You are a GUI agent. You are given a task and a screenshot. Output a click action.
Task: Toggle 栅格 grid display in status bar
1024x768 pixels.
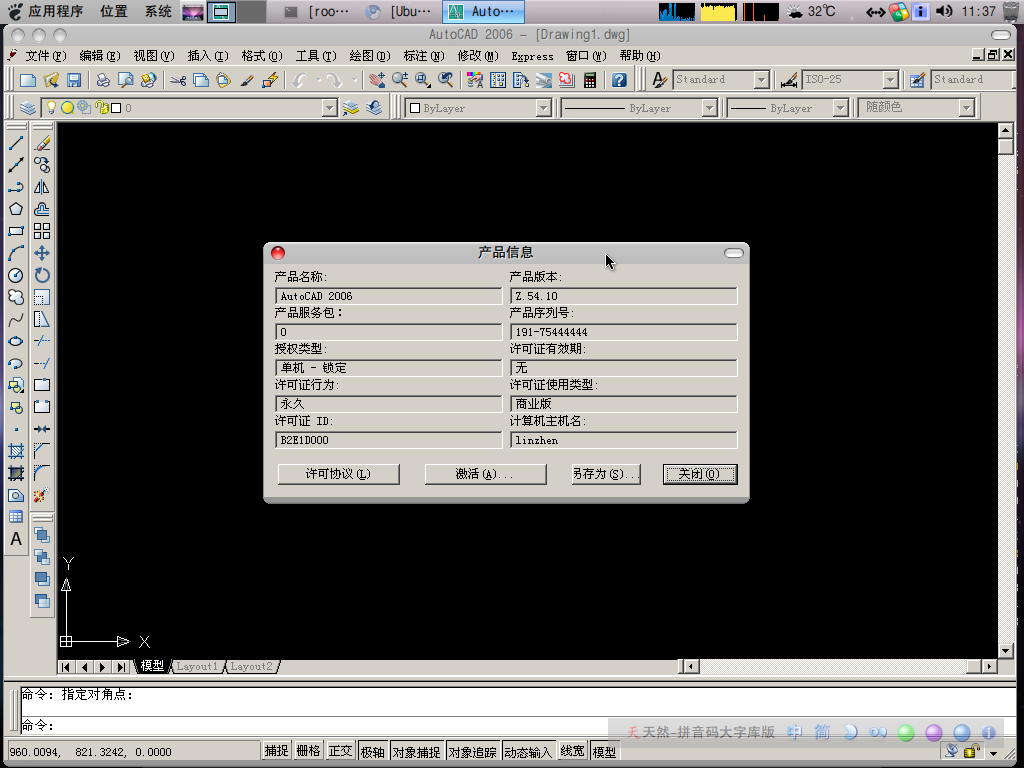tap(308, 751)
